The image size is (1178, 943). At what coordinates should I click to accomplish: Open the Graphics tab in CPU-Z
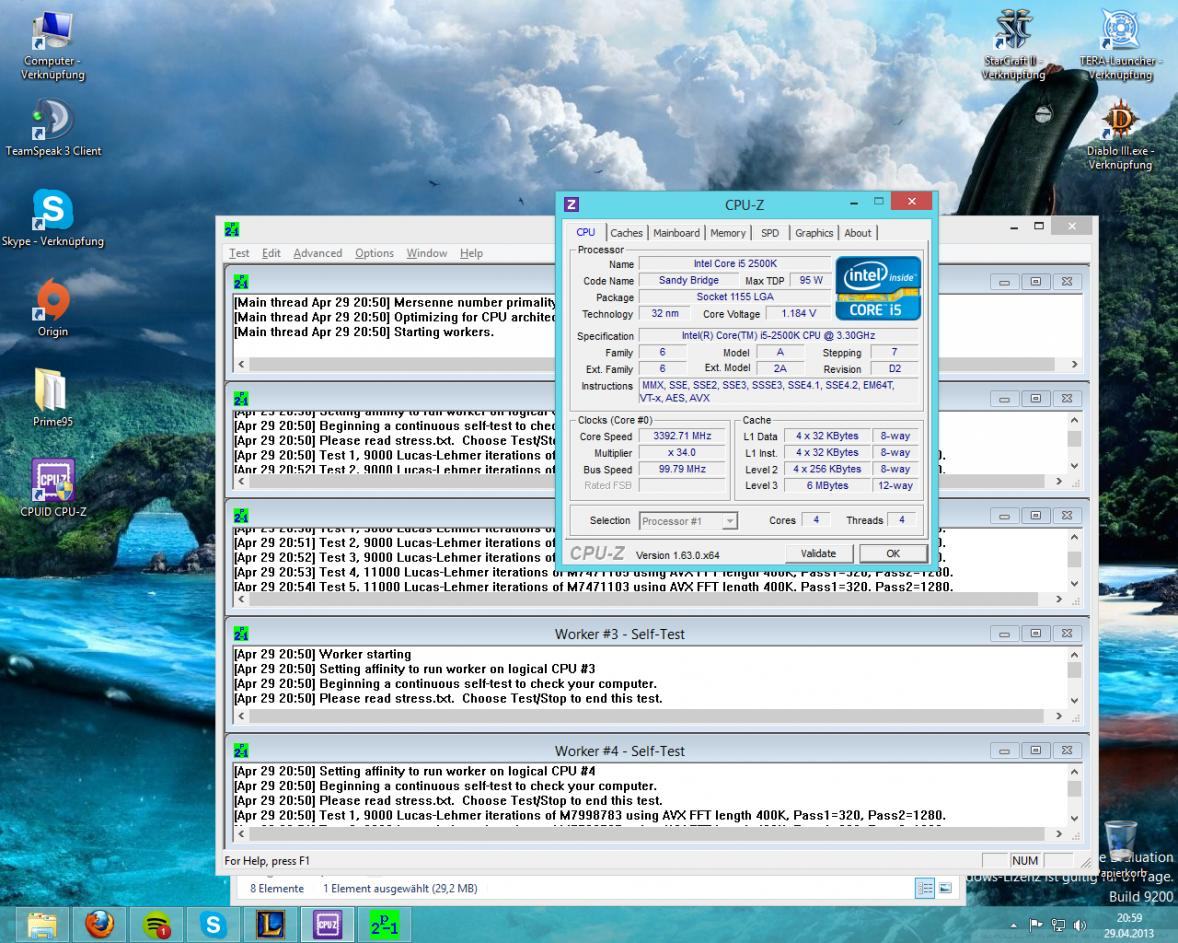[814, 233]
